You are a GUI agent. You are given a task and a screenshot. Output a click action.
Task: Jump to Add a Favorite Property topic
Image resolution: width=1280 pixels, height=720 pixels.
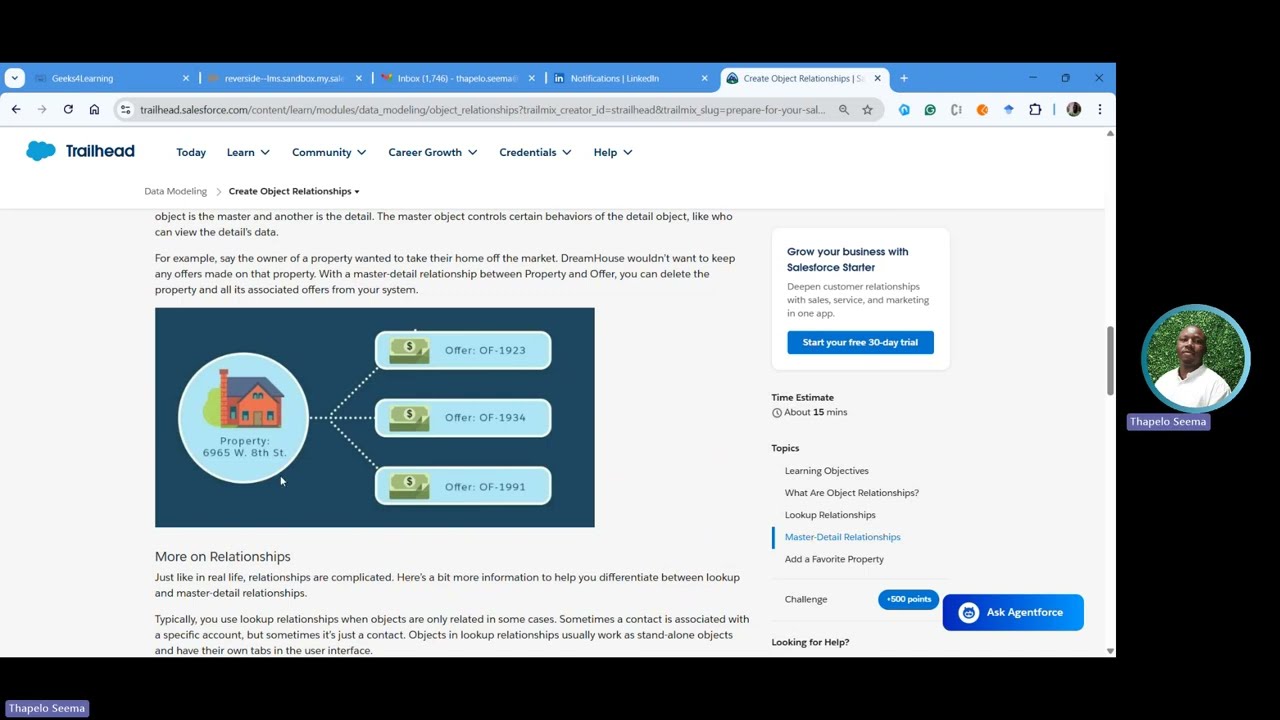(834, 559)
